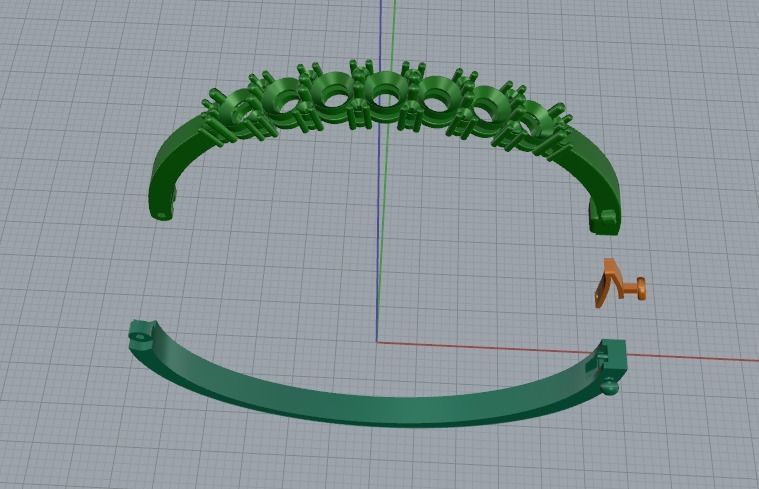The image size is (759, 489).
Task: Select the orange clasp hook piece
Action: point(619,283)
